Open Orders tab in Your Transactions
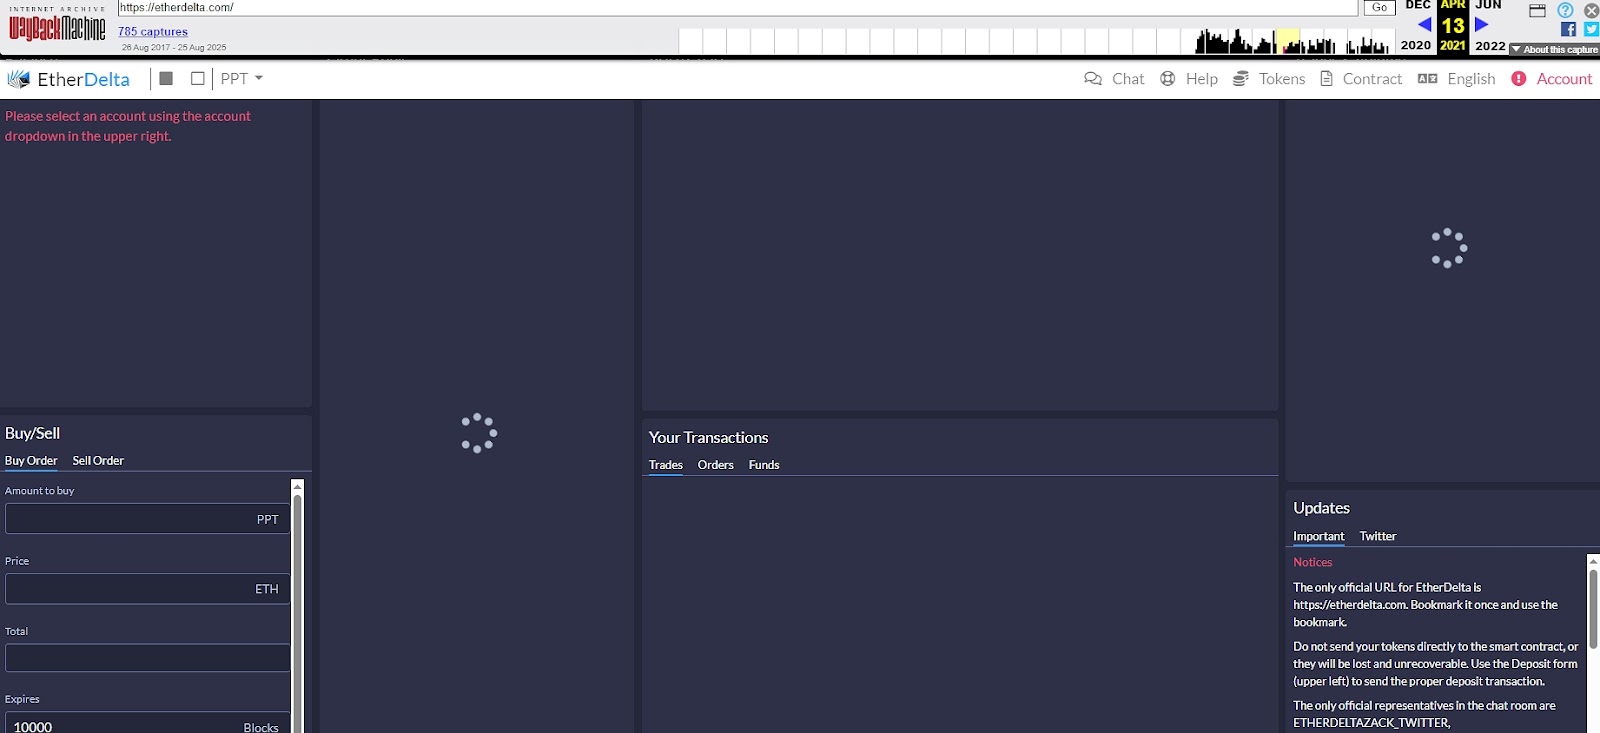The width and height of the screenshot is (1600, 733). pyautogui.click(x=715, y=465)
